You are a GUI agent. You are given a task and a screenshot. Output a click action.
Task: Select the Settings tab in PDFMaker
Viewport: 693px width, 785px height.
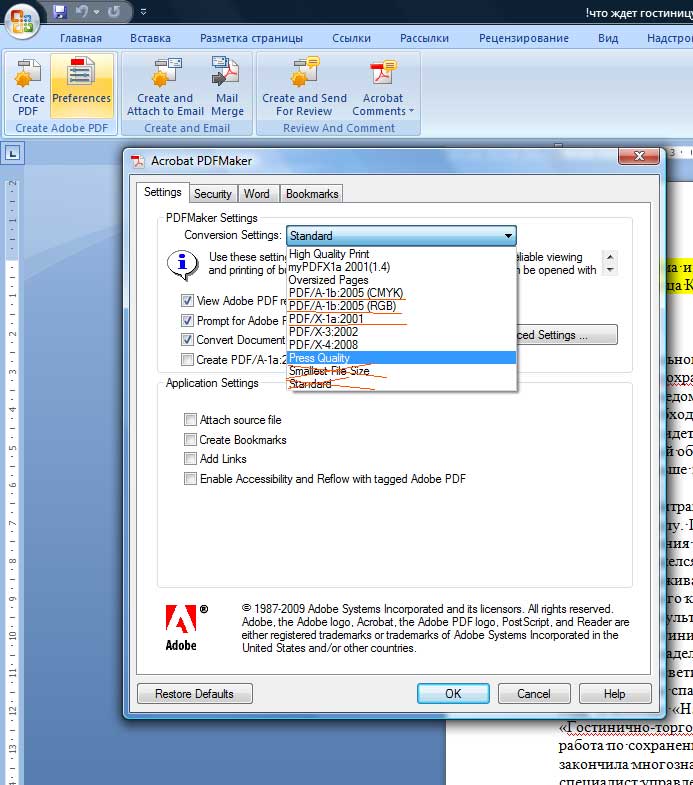click(163, 192)
